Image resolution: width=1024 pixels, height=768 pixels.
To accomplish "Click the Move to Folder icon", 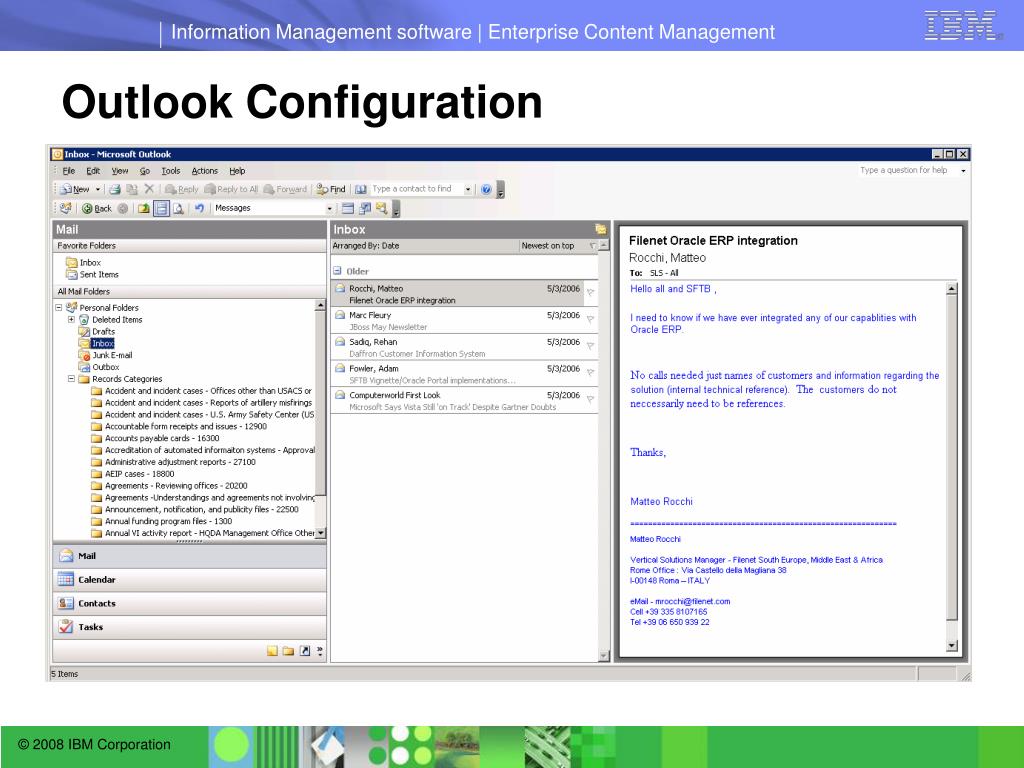I will pyautogui.click(x=132, y=189).
